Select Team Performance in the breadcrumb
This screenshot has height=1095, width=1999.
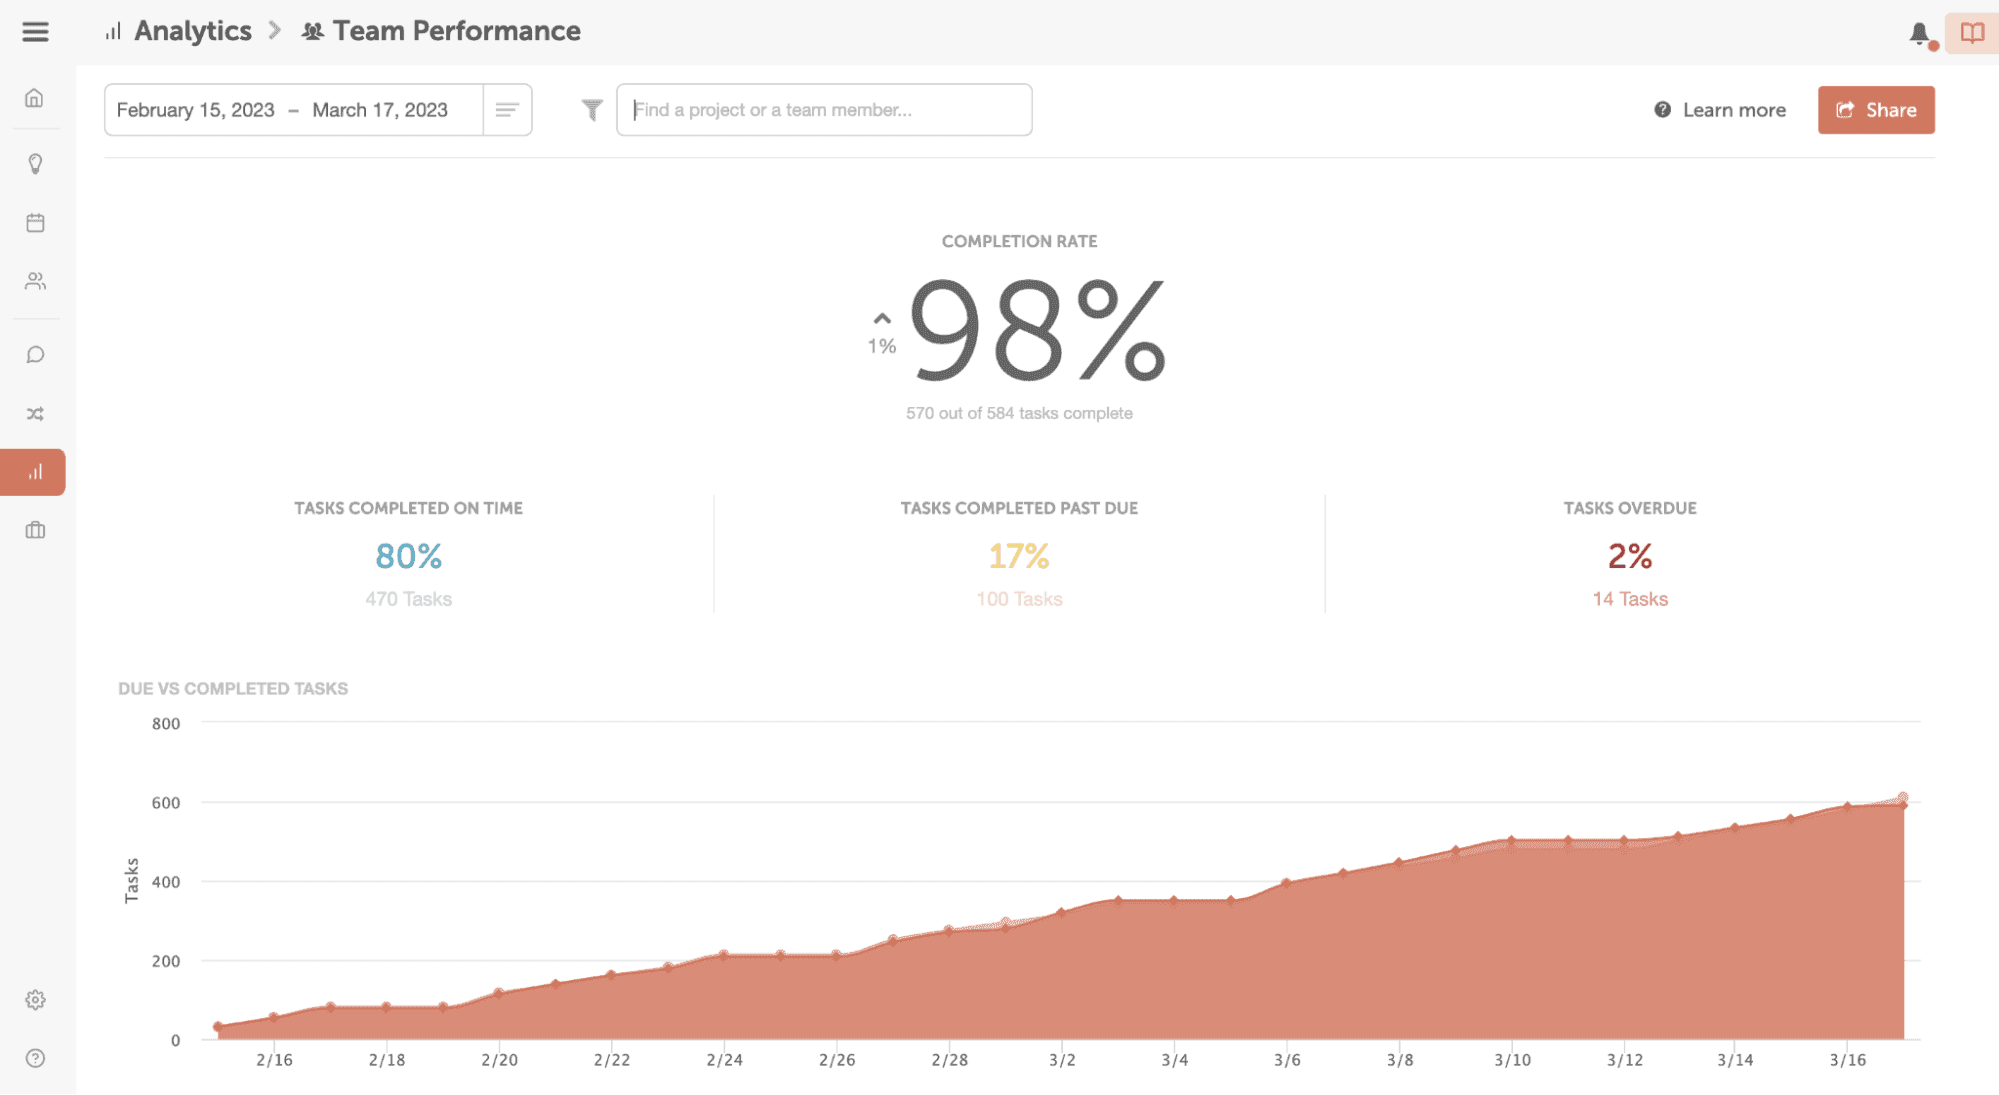pos(456,31)
